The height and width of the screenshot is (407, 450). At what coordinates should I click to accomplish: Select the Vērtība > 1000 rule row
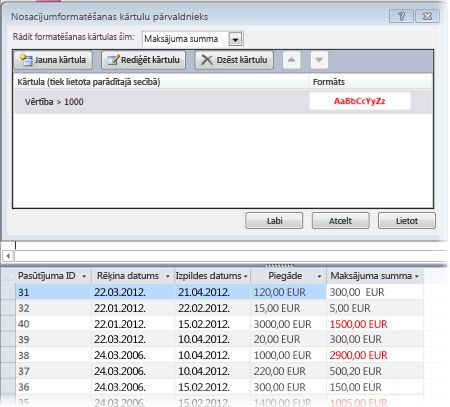(223, 102)
